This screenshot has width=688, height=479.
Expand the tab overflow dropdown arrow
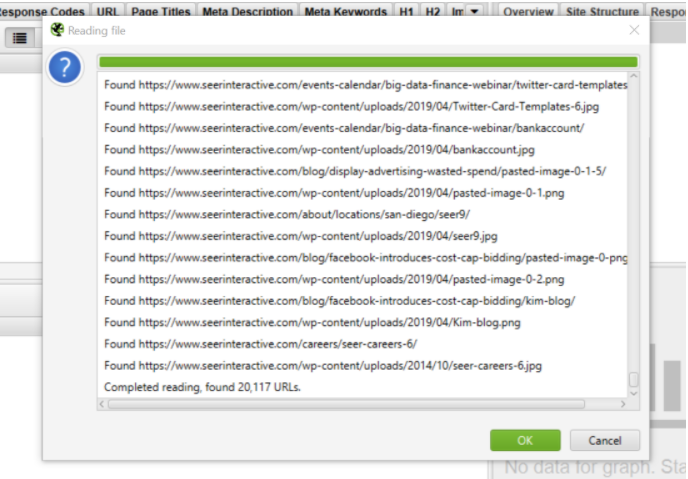click(x=474, y=12)
